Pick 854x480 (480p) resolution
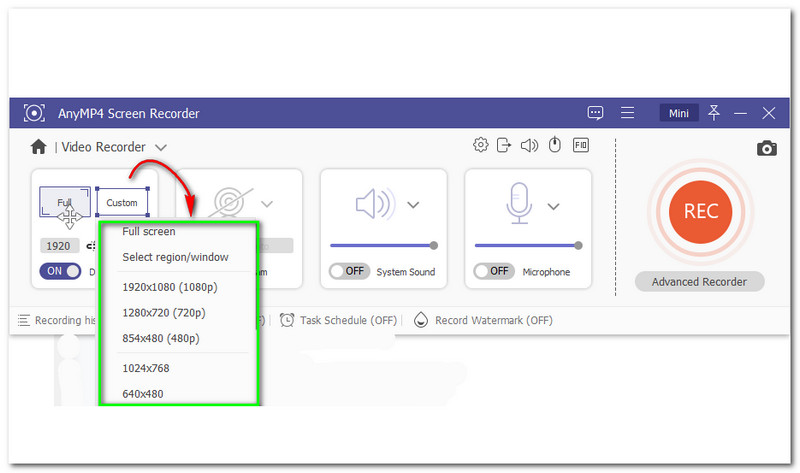Viewport: 800px width, 473px height. (160, 338)
